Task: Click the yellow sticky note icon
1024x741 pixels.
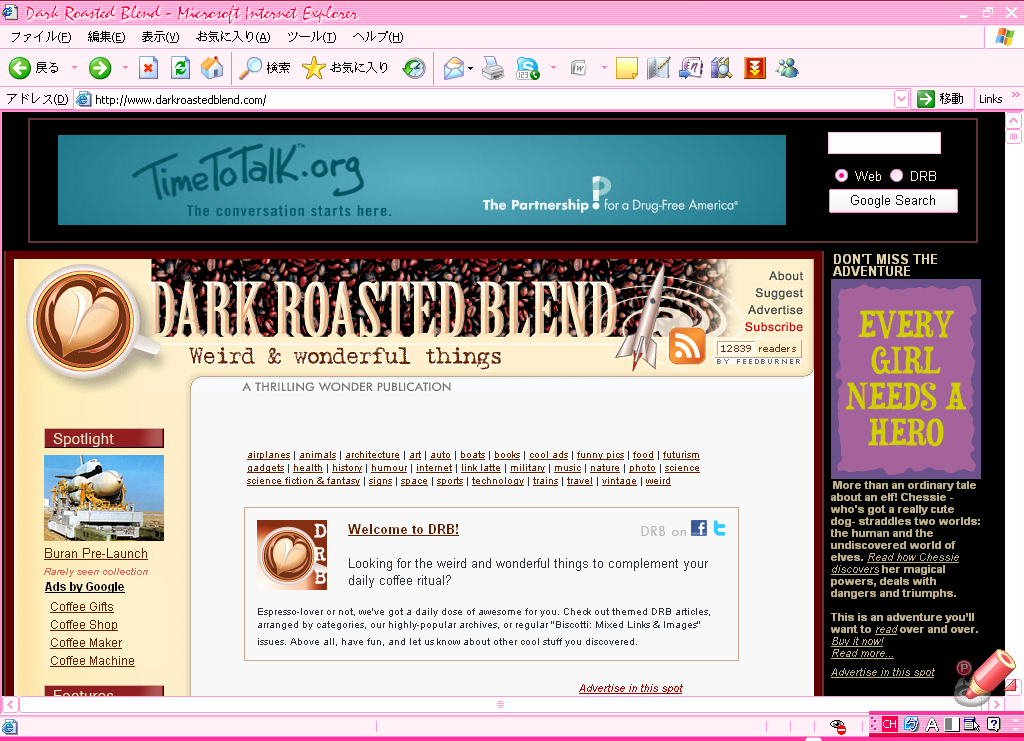Action: coord(626,68)
